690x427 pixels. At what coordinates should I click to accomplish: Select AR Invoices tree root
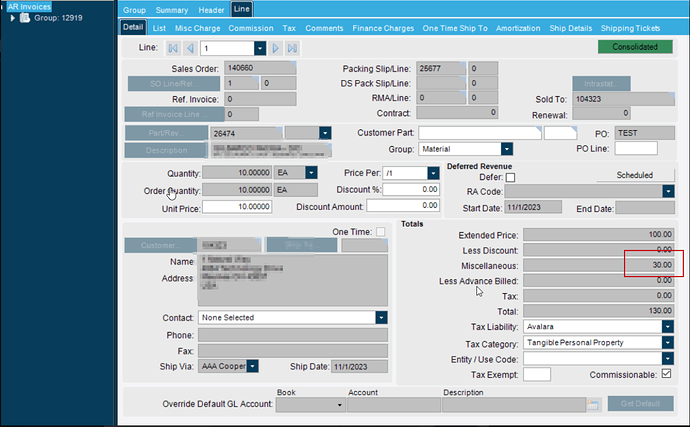pyautogui.click(x=29, y=7)
